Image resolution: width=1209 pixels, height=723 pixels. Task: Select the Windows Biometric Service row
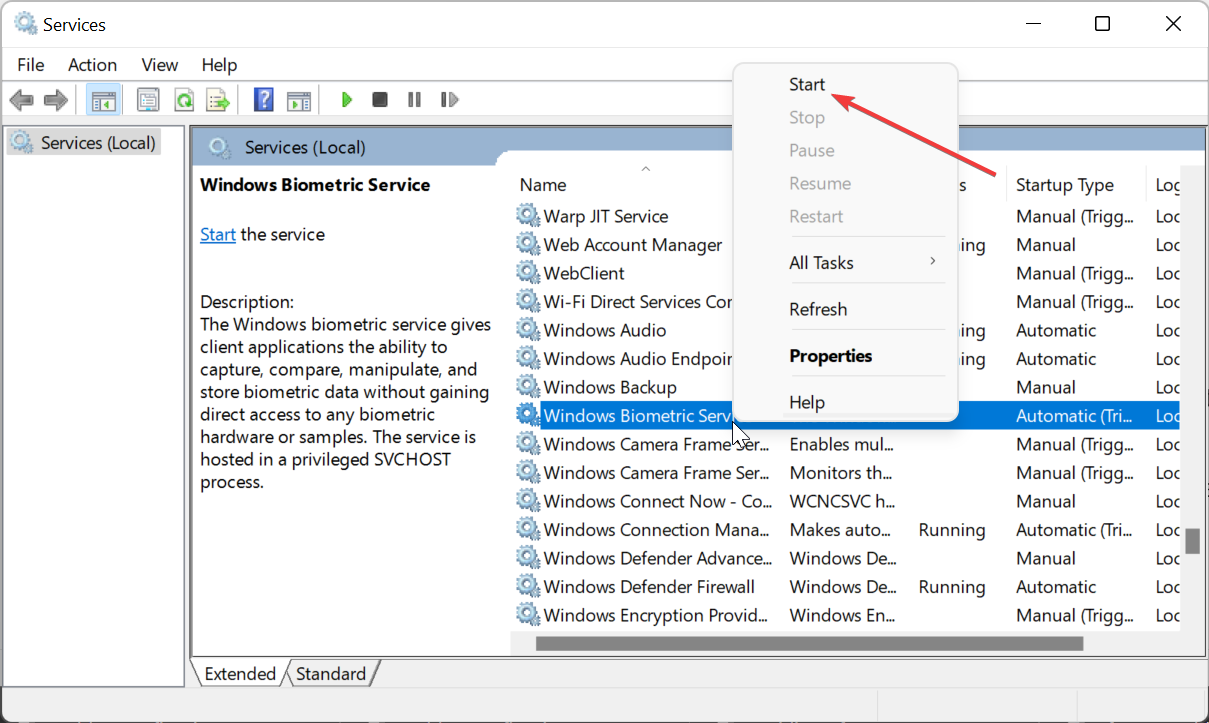coord(846,415)
